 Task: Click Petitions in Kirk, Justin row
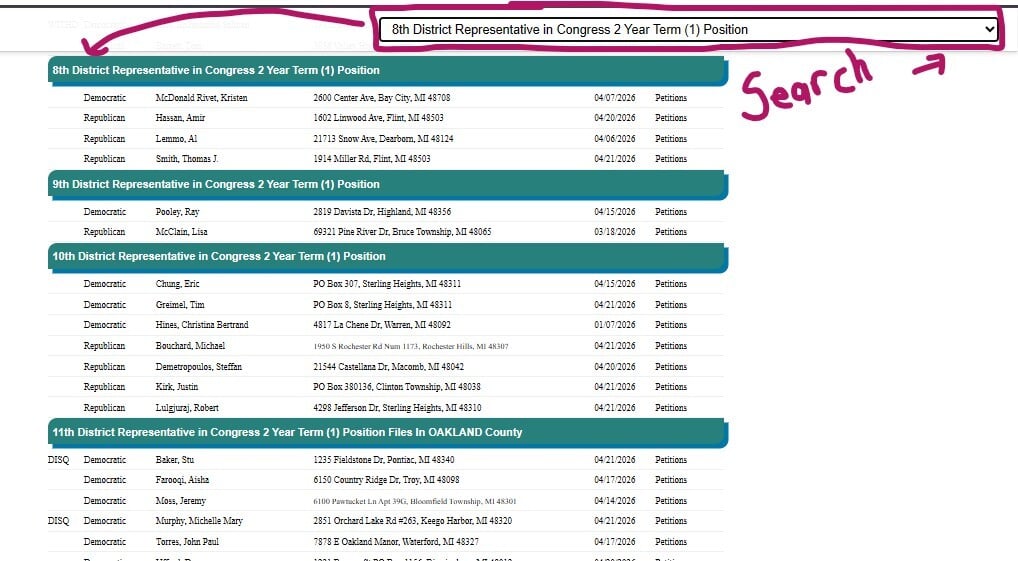[671, 386]
